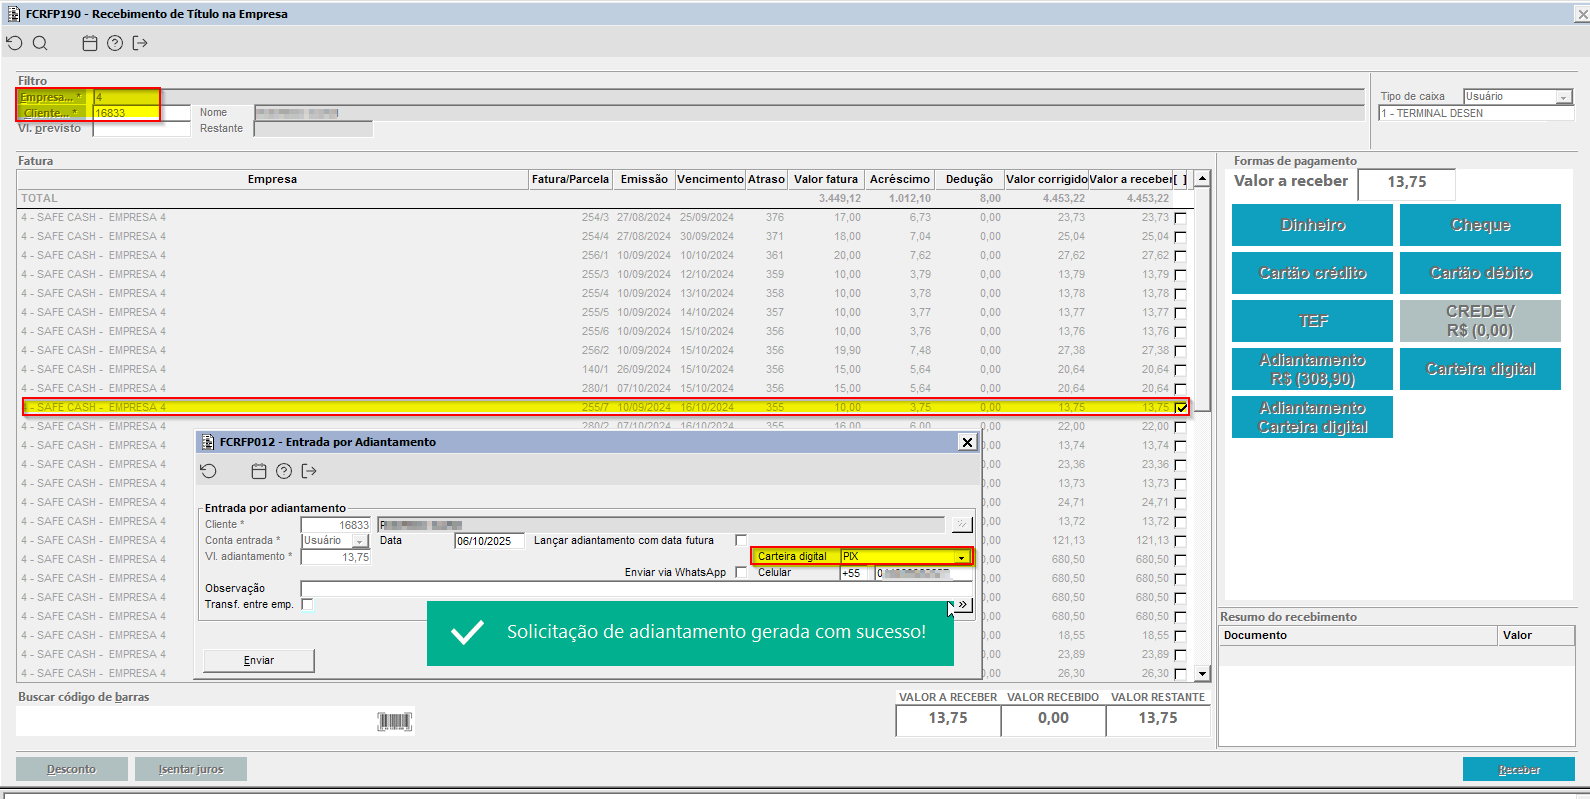Click the Fatura/Parcela column header
This screenshot has height=799, width=1590.
coord(570,180)
